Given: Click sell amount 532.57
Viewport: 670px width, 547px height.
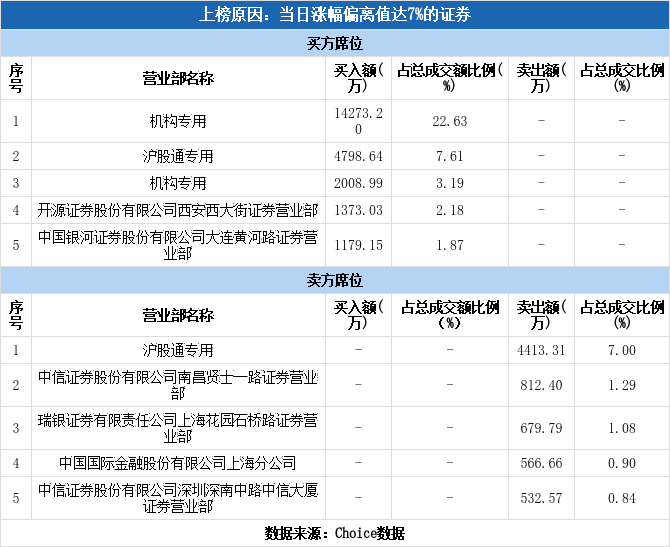Looking at the screenshot, I should pyautogui.click(x=541, y=498).
